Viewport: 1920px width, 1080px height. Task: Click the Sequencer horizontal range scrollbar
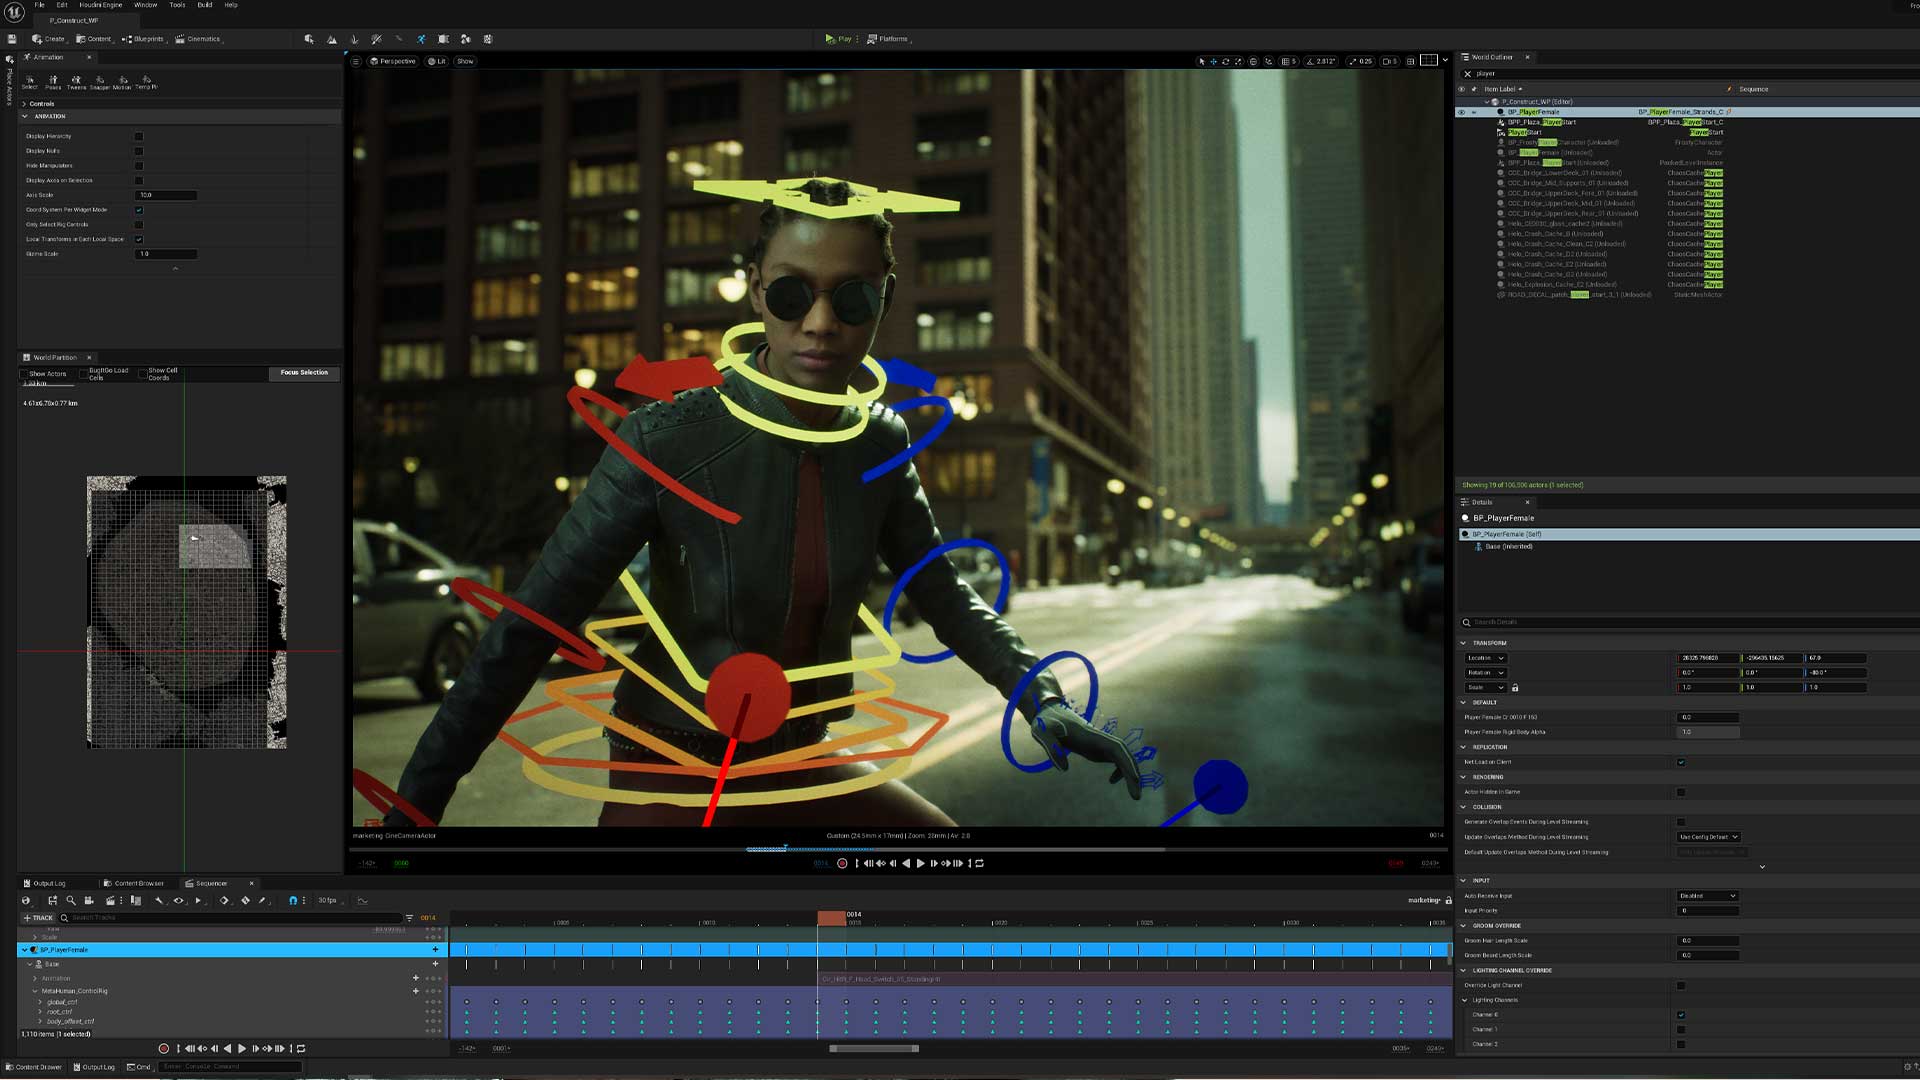click(874, 1049)
